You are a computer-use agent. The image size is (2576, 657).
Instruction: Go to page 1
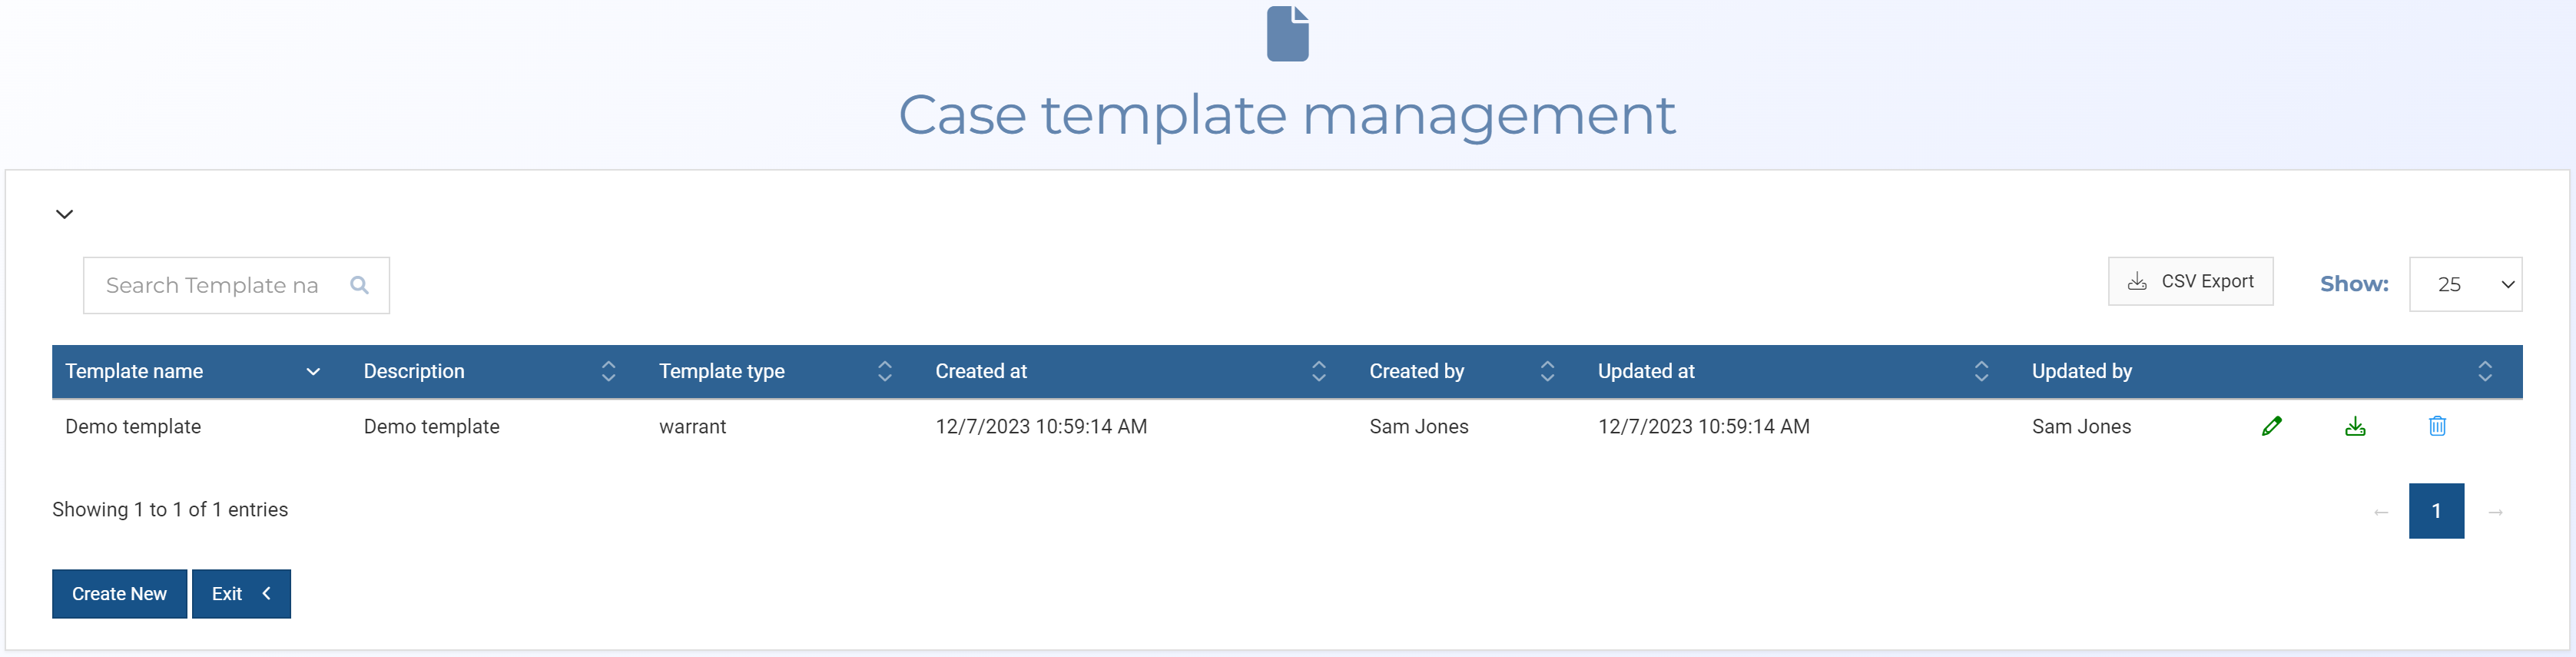pos(2436,511)
